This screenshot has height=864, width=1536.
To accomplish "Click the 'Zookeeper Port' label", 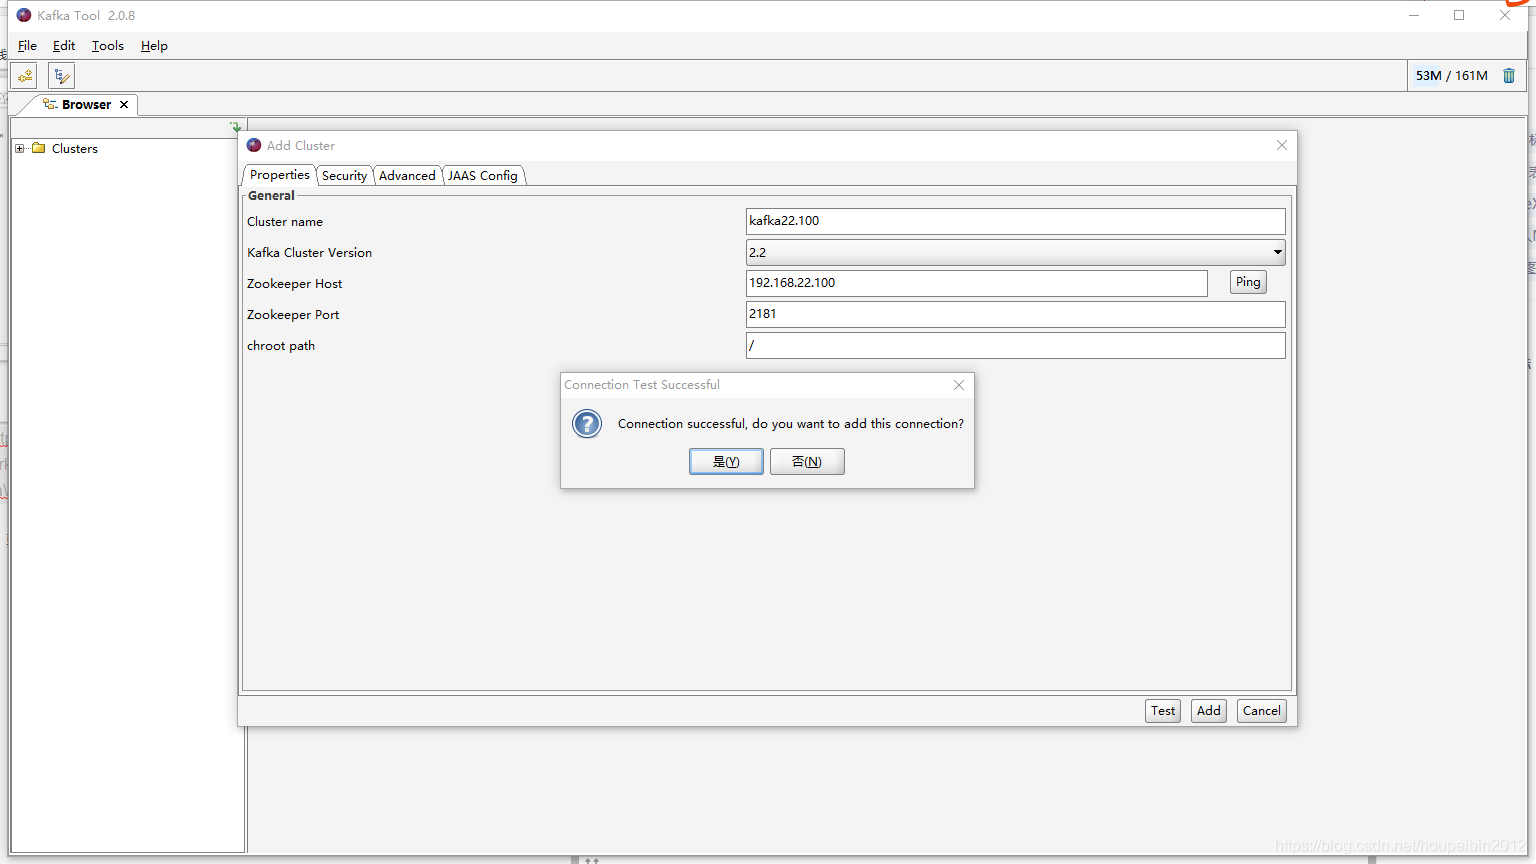I will (293, 315).
